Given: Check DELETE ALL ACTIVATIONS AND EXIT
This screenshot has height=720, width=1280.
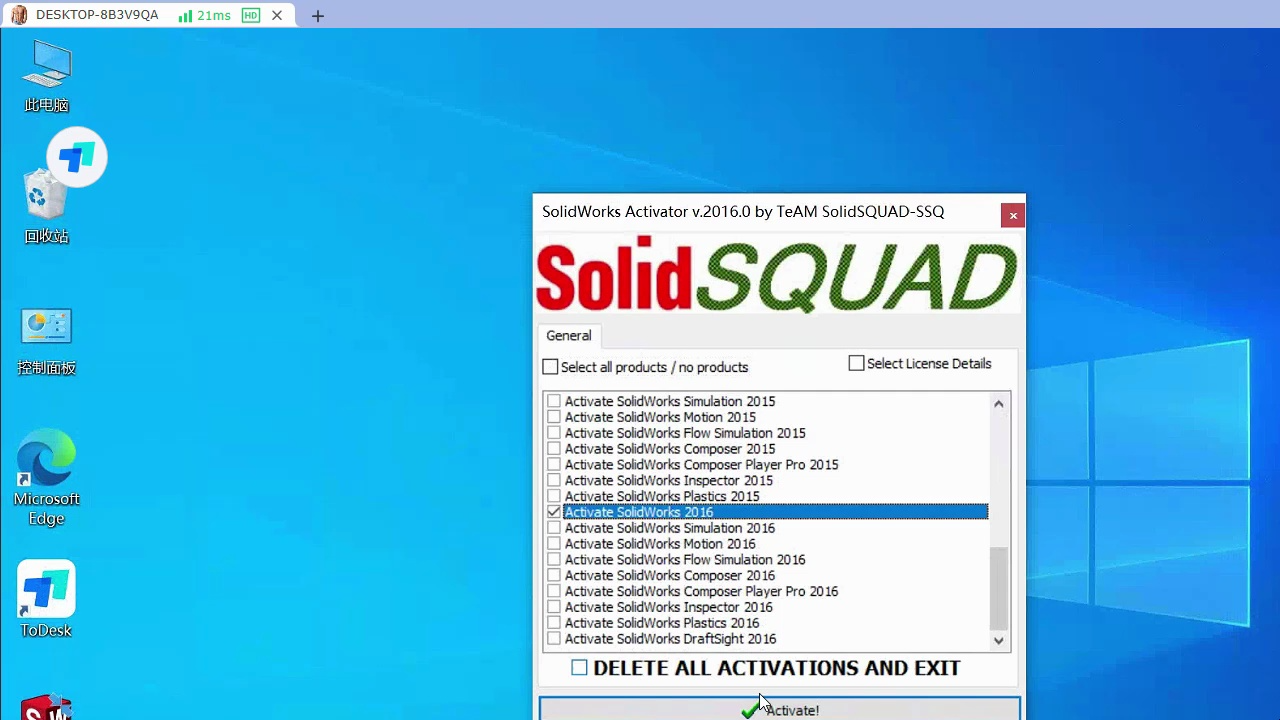Looking at the screenshot, I should pyautogui.click(x=579, y=667).
